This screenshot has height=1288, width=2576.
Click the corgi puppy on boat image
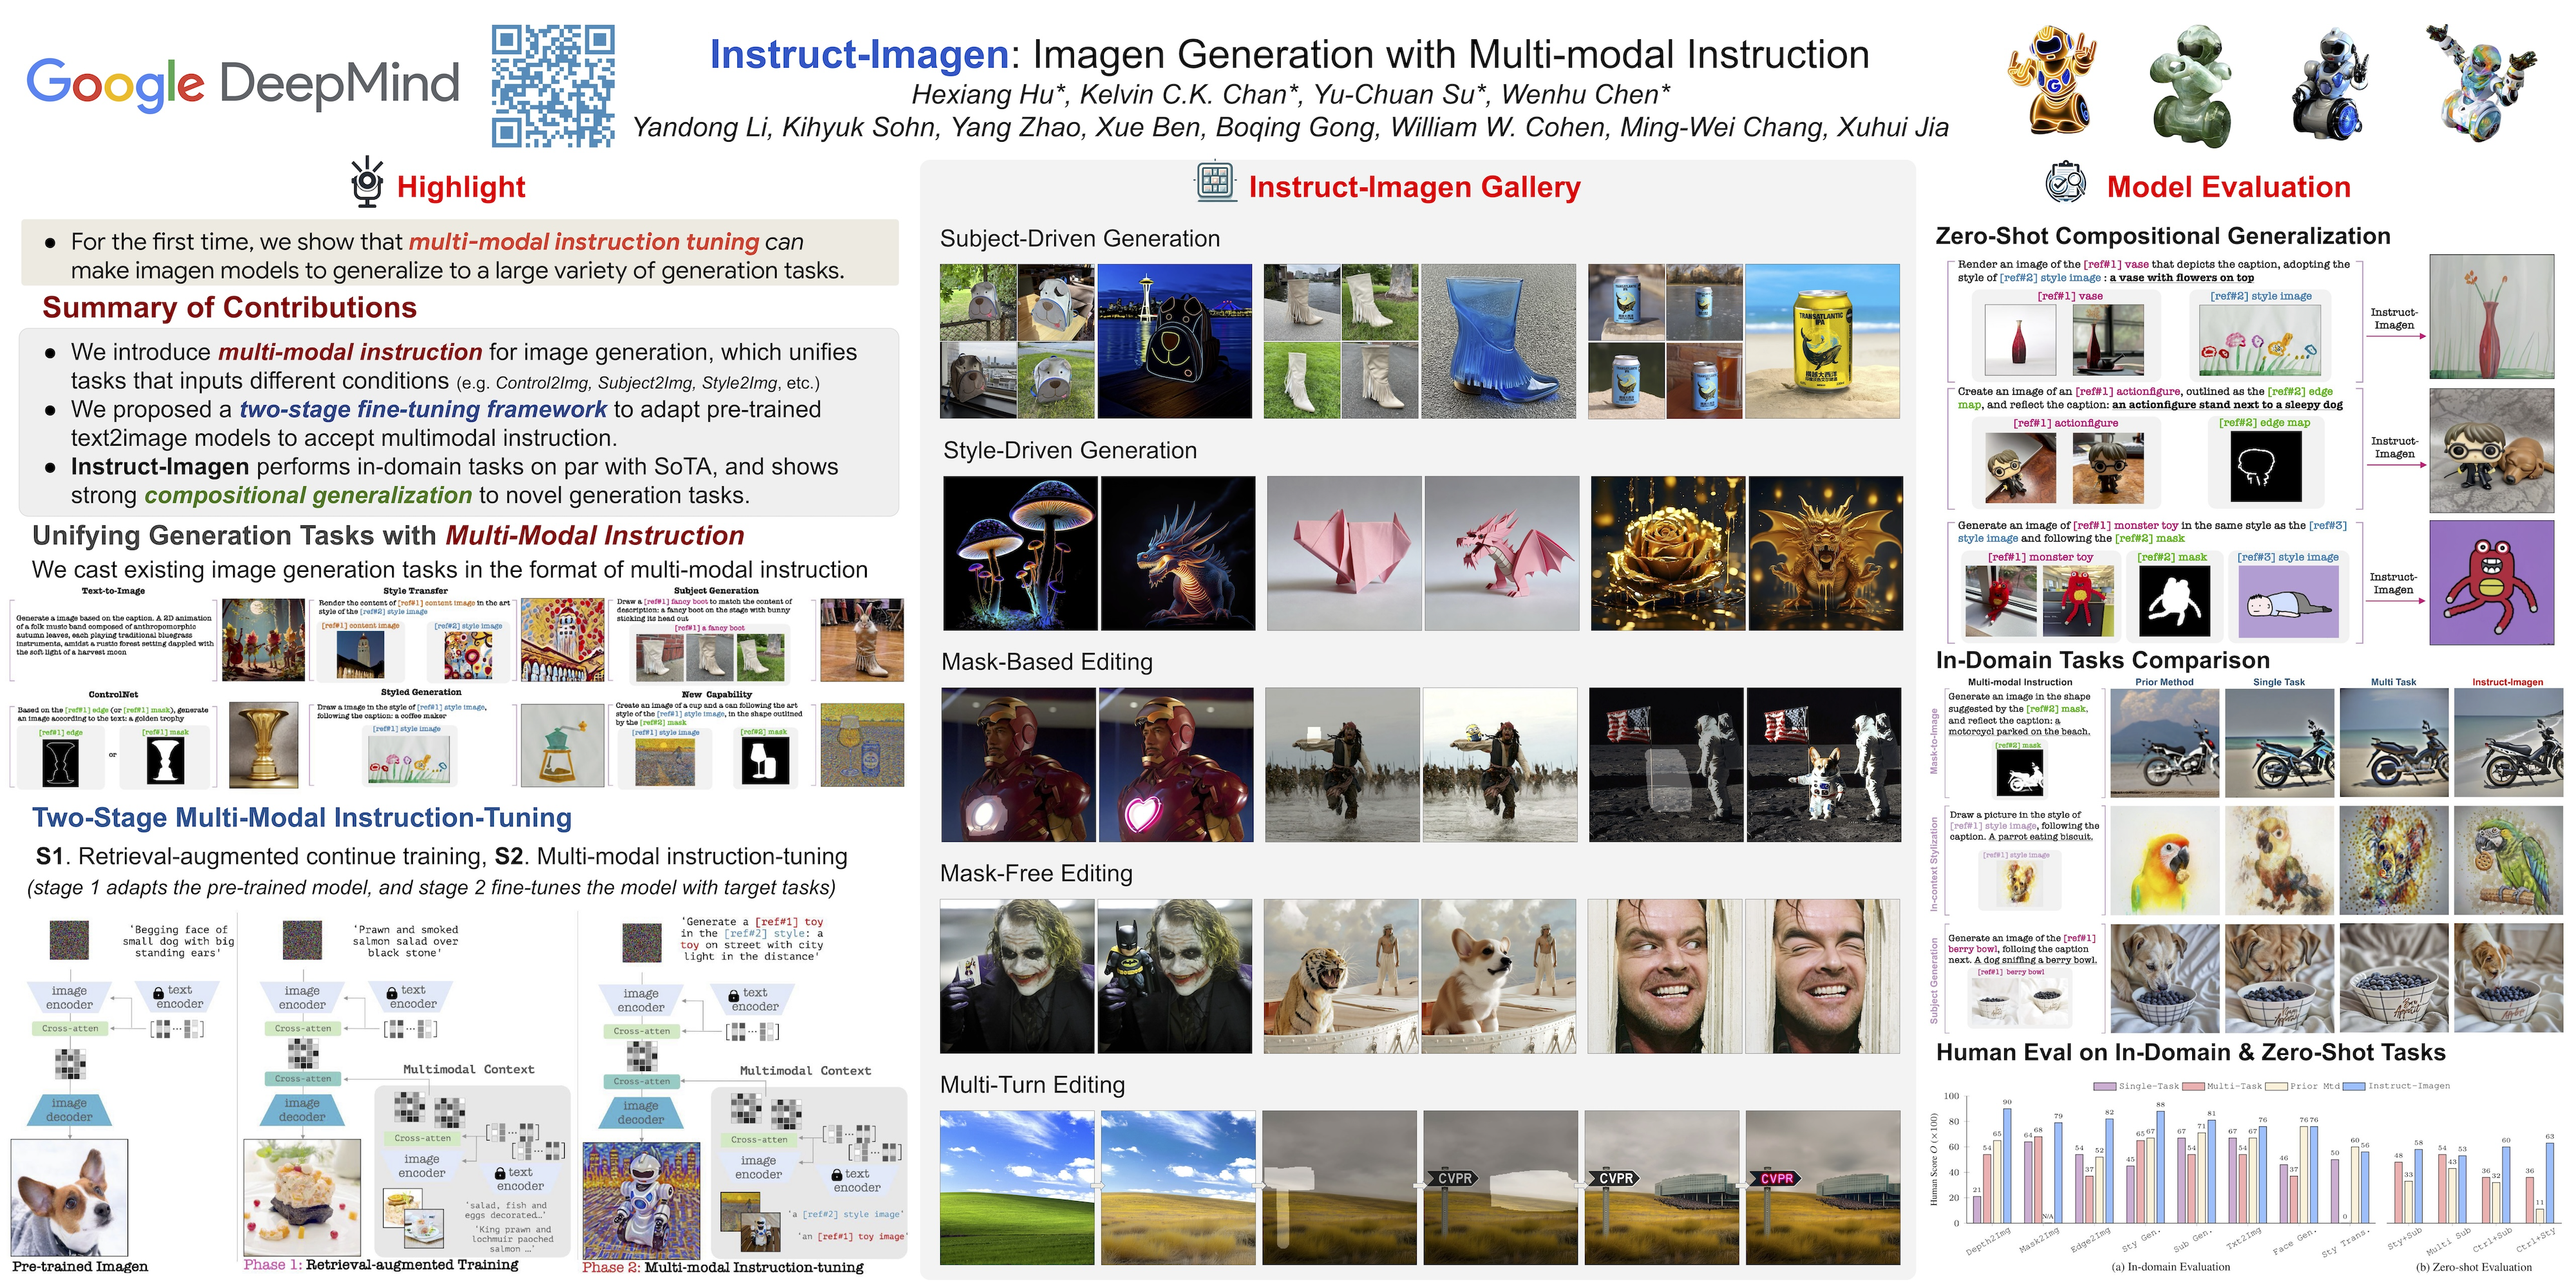pos(1498,976)
